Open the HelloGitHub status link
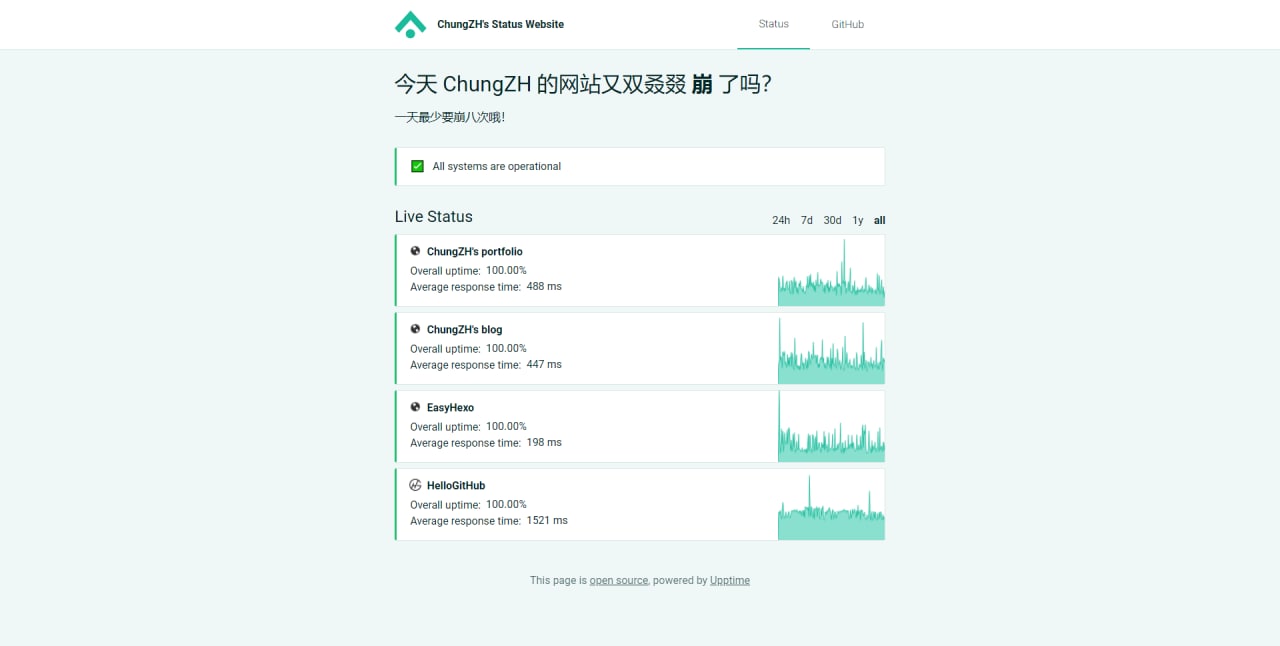 tap(456, 485)
